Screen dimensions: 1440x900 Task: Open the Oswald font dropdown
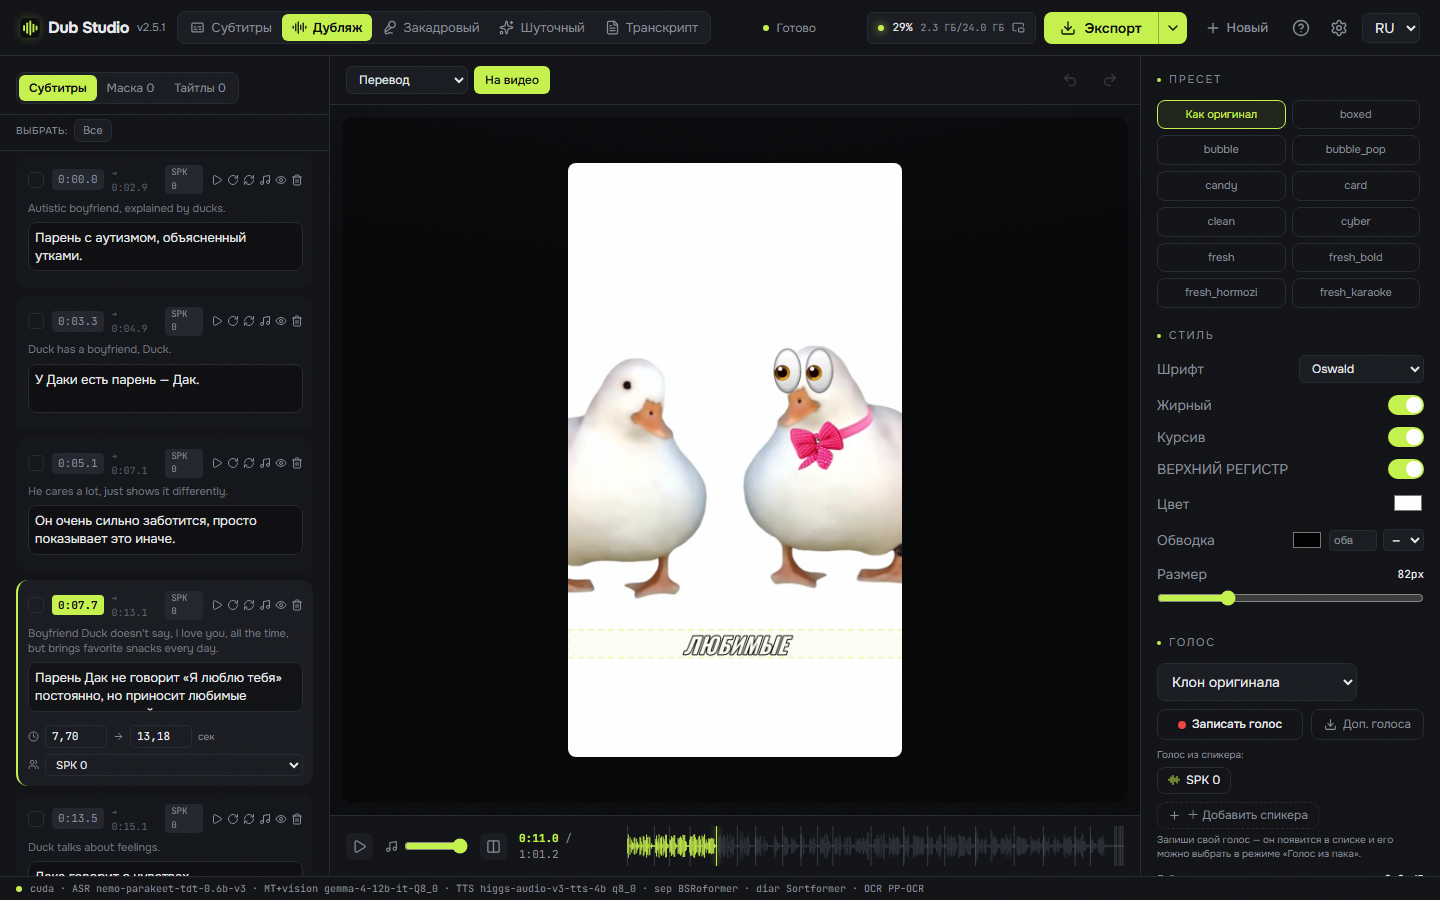click(x=1361, y=369)
